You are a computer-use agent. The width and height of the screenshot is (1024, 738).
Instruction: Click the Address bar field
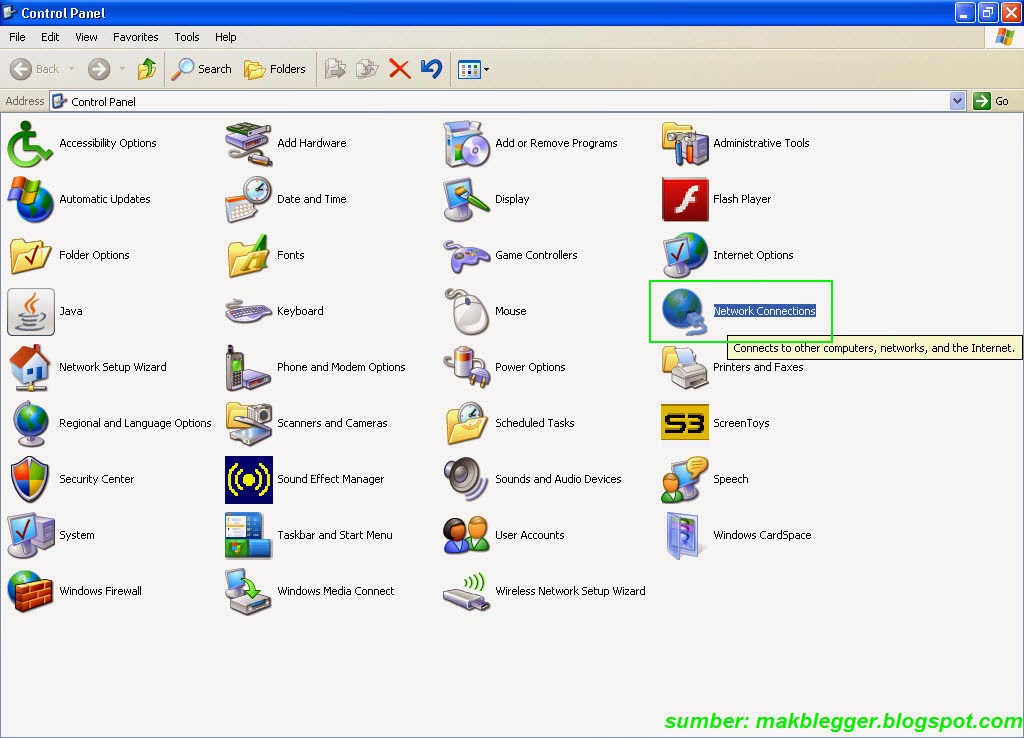[x=500, y=101]
